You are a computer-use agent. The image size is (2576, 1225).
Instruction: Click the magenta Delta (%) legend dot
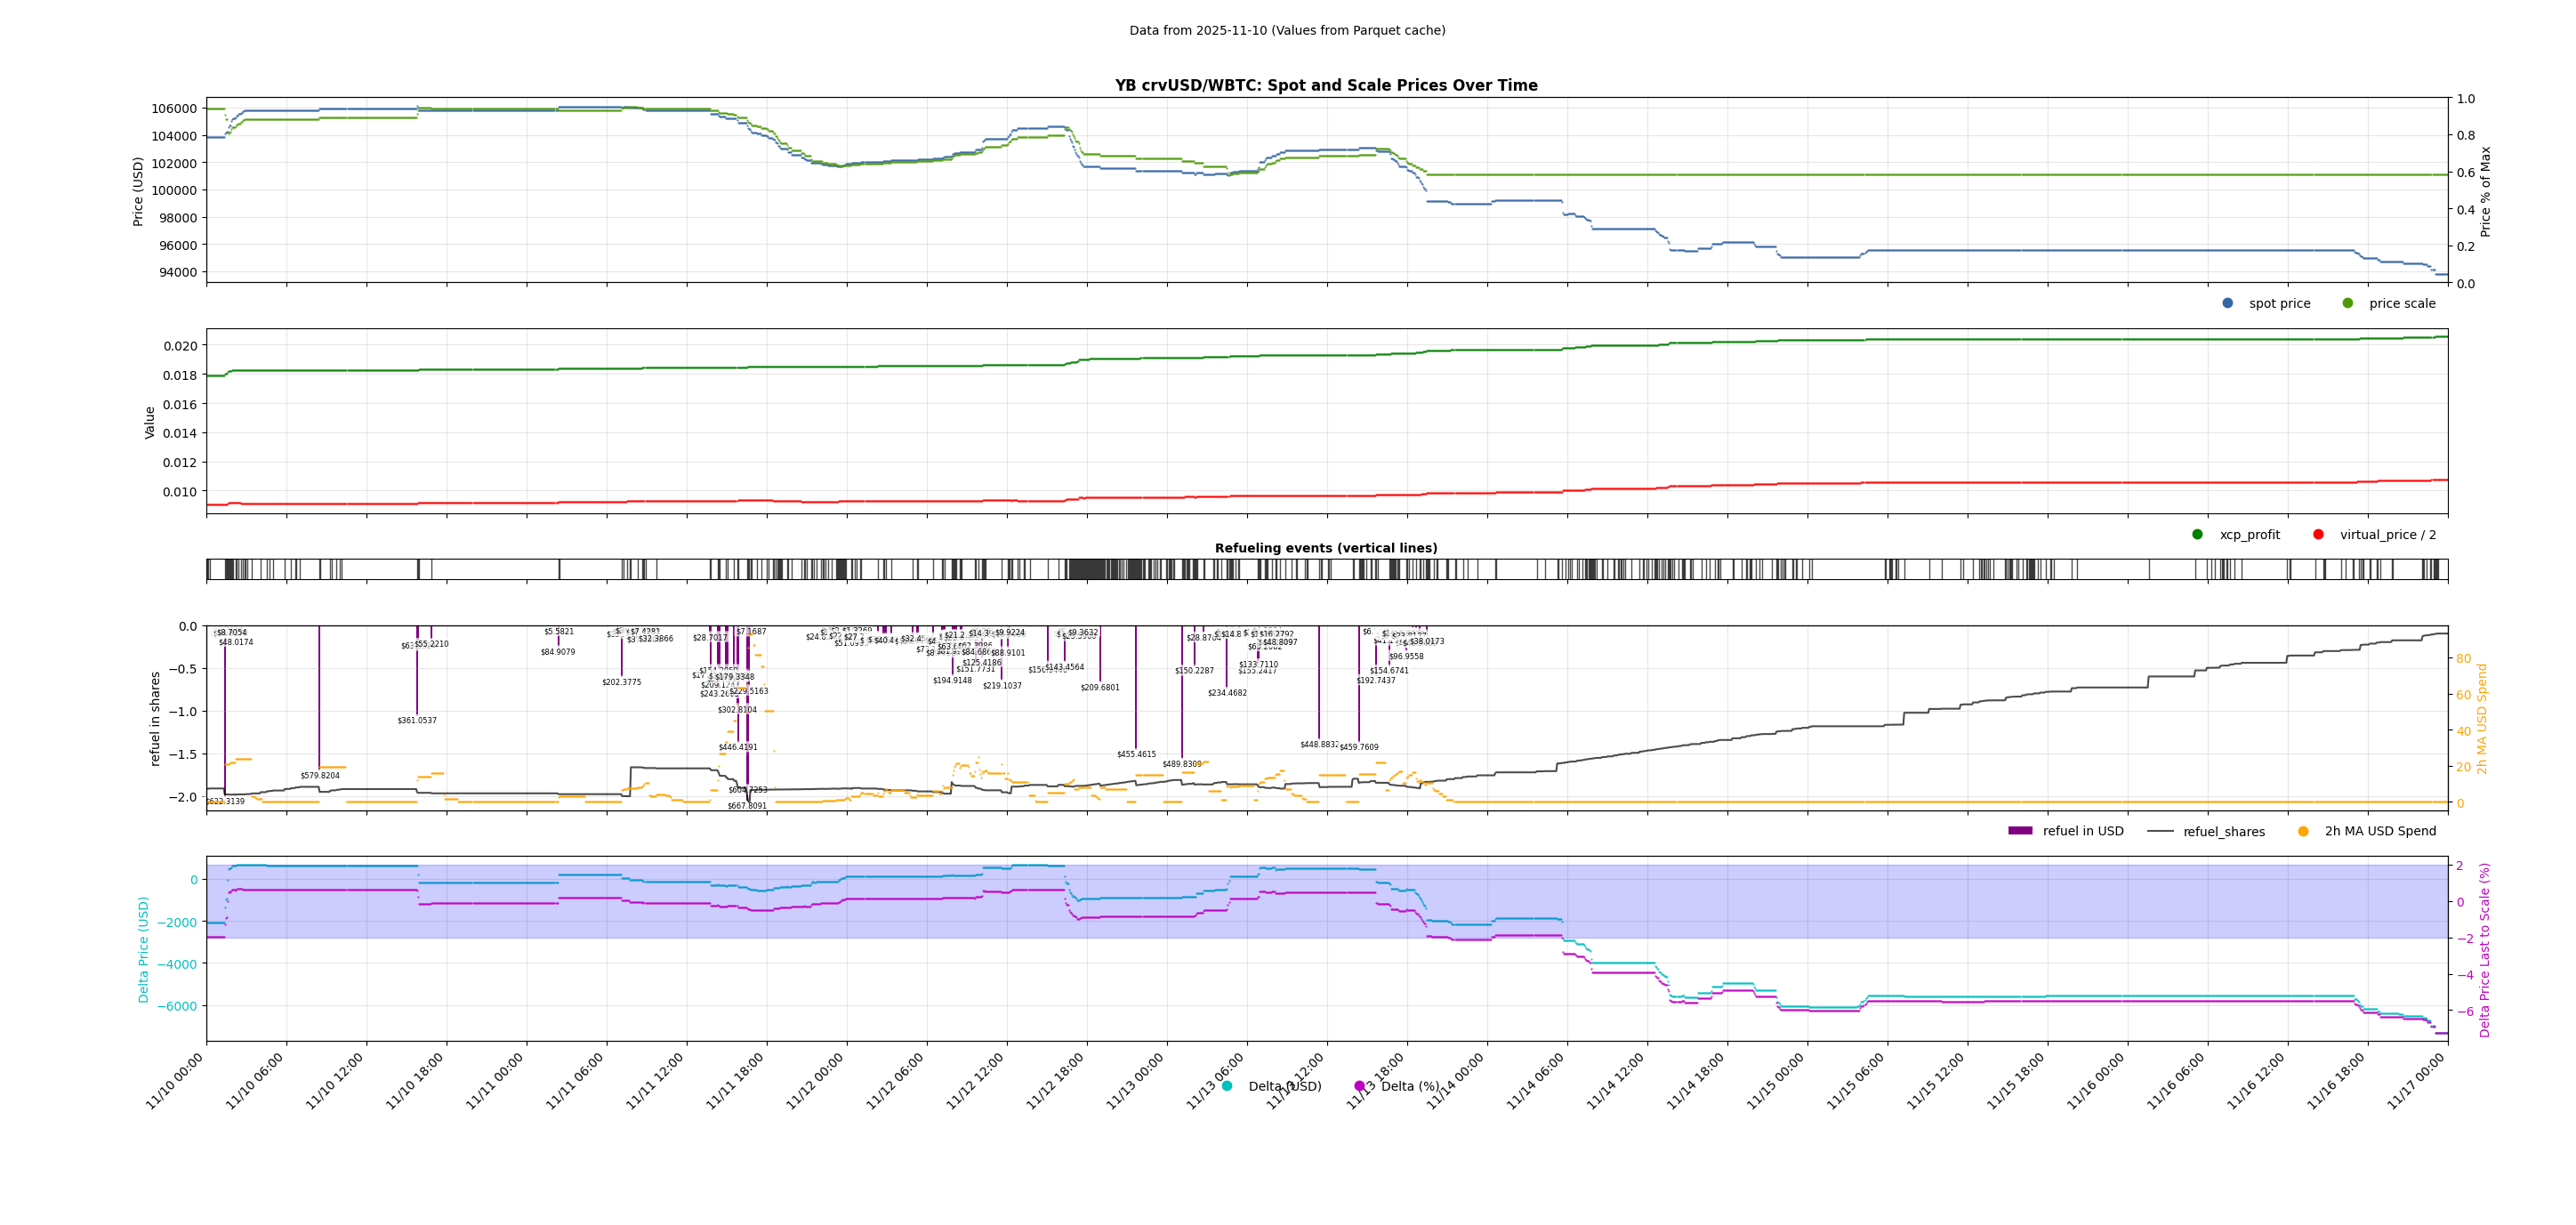[1359, 1086]
